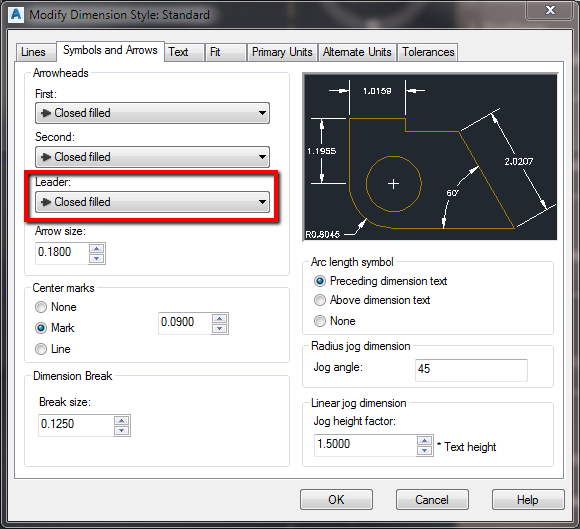Select the Symbols and Arrows tab
Image resolution: width=580 pixels, height=529 pixels.
(110, 50)
